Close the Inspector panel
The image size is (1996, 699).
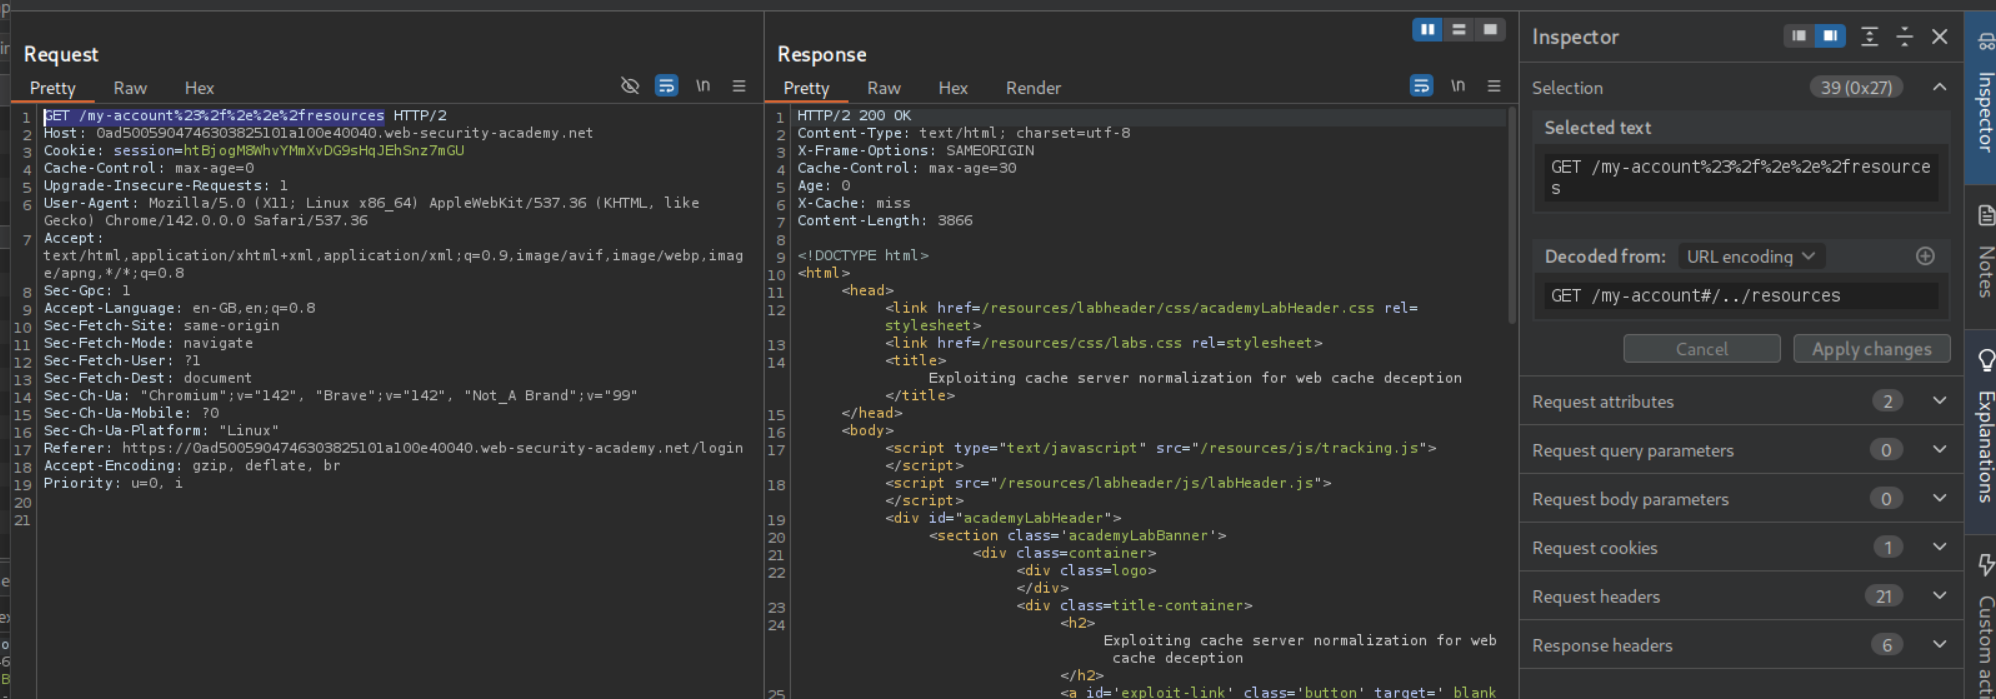pos(1940,37)
